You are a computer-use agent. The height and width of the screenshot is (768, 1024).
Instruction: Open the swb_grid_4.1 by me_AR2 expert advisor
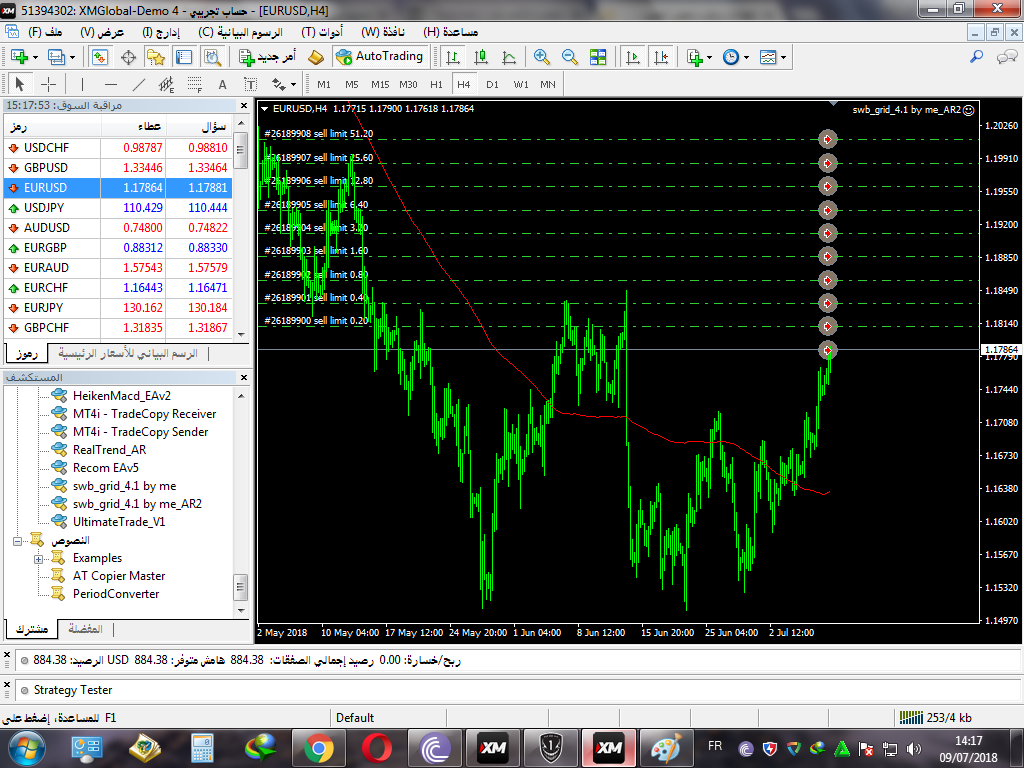pyautogui.click(x=136, y=504)
